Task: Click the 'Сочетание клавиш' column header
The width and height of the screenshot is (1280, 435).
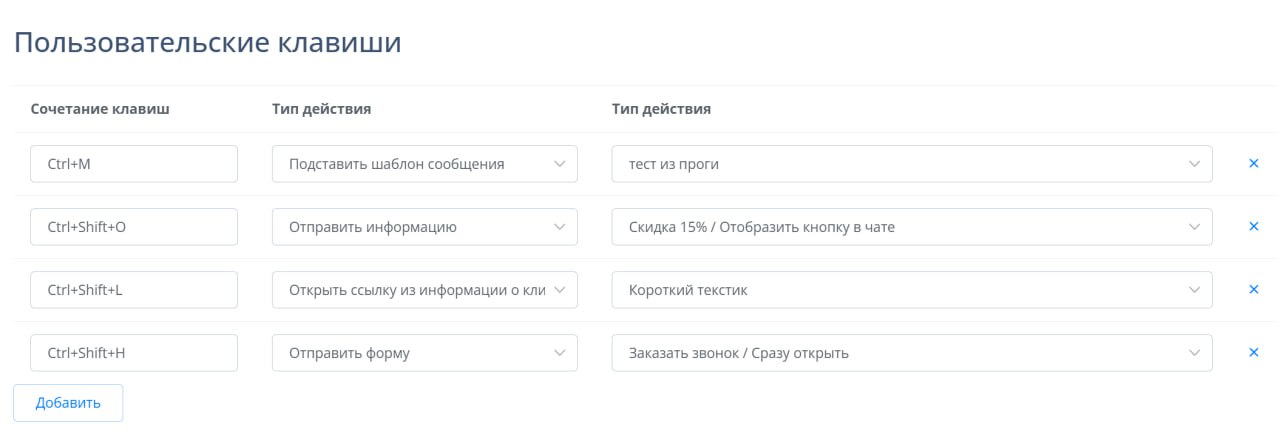Action: click(x=100, y=109)
